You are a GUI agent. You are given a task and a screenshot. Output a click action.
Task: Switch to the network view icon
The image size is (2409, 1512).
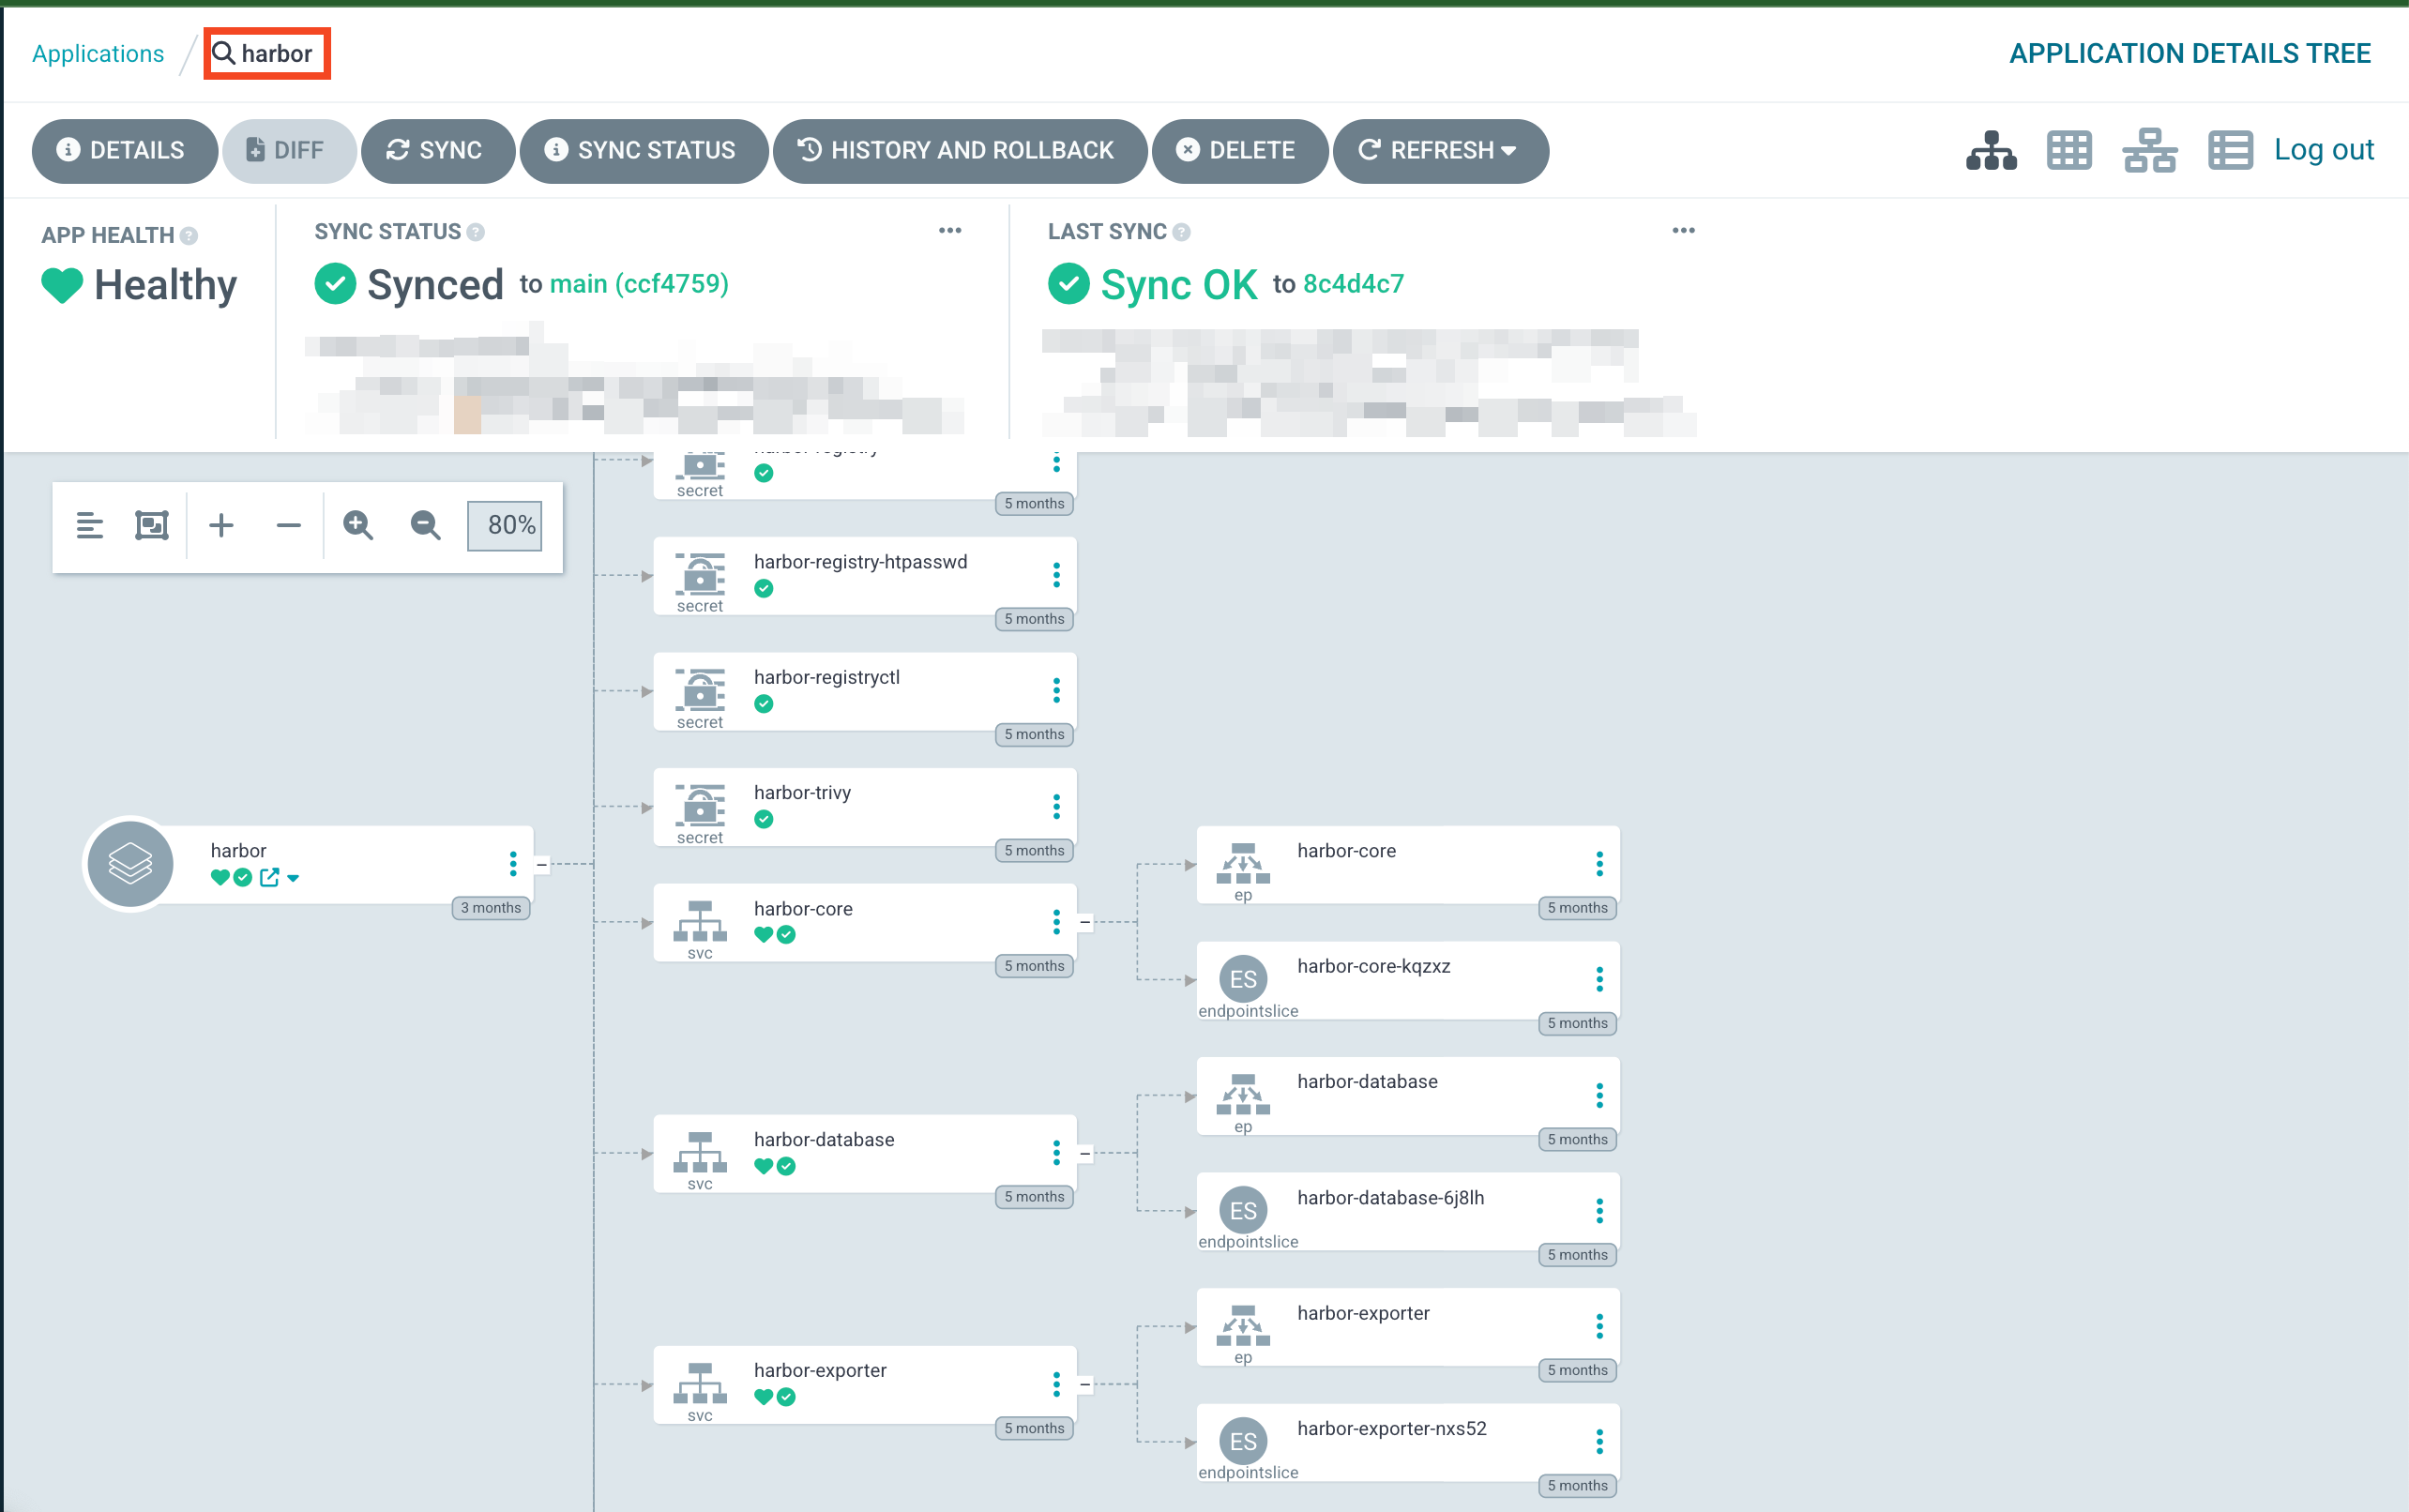(2149, 151)
